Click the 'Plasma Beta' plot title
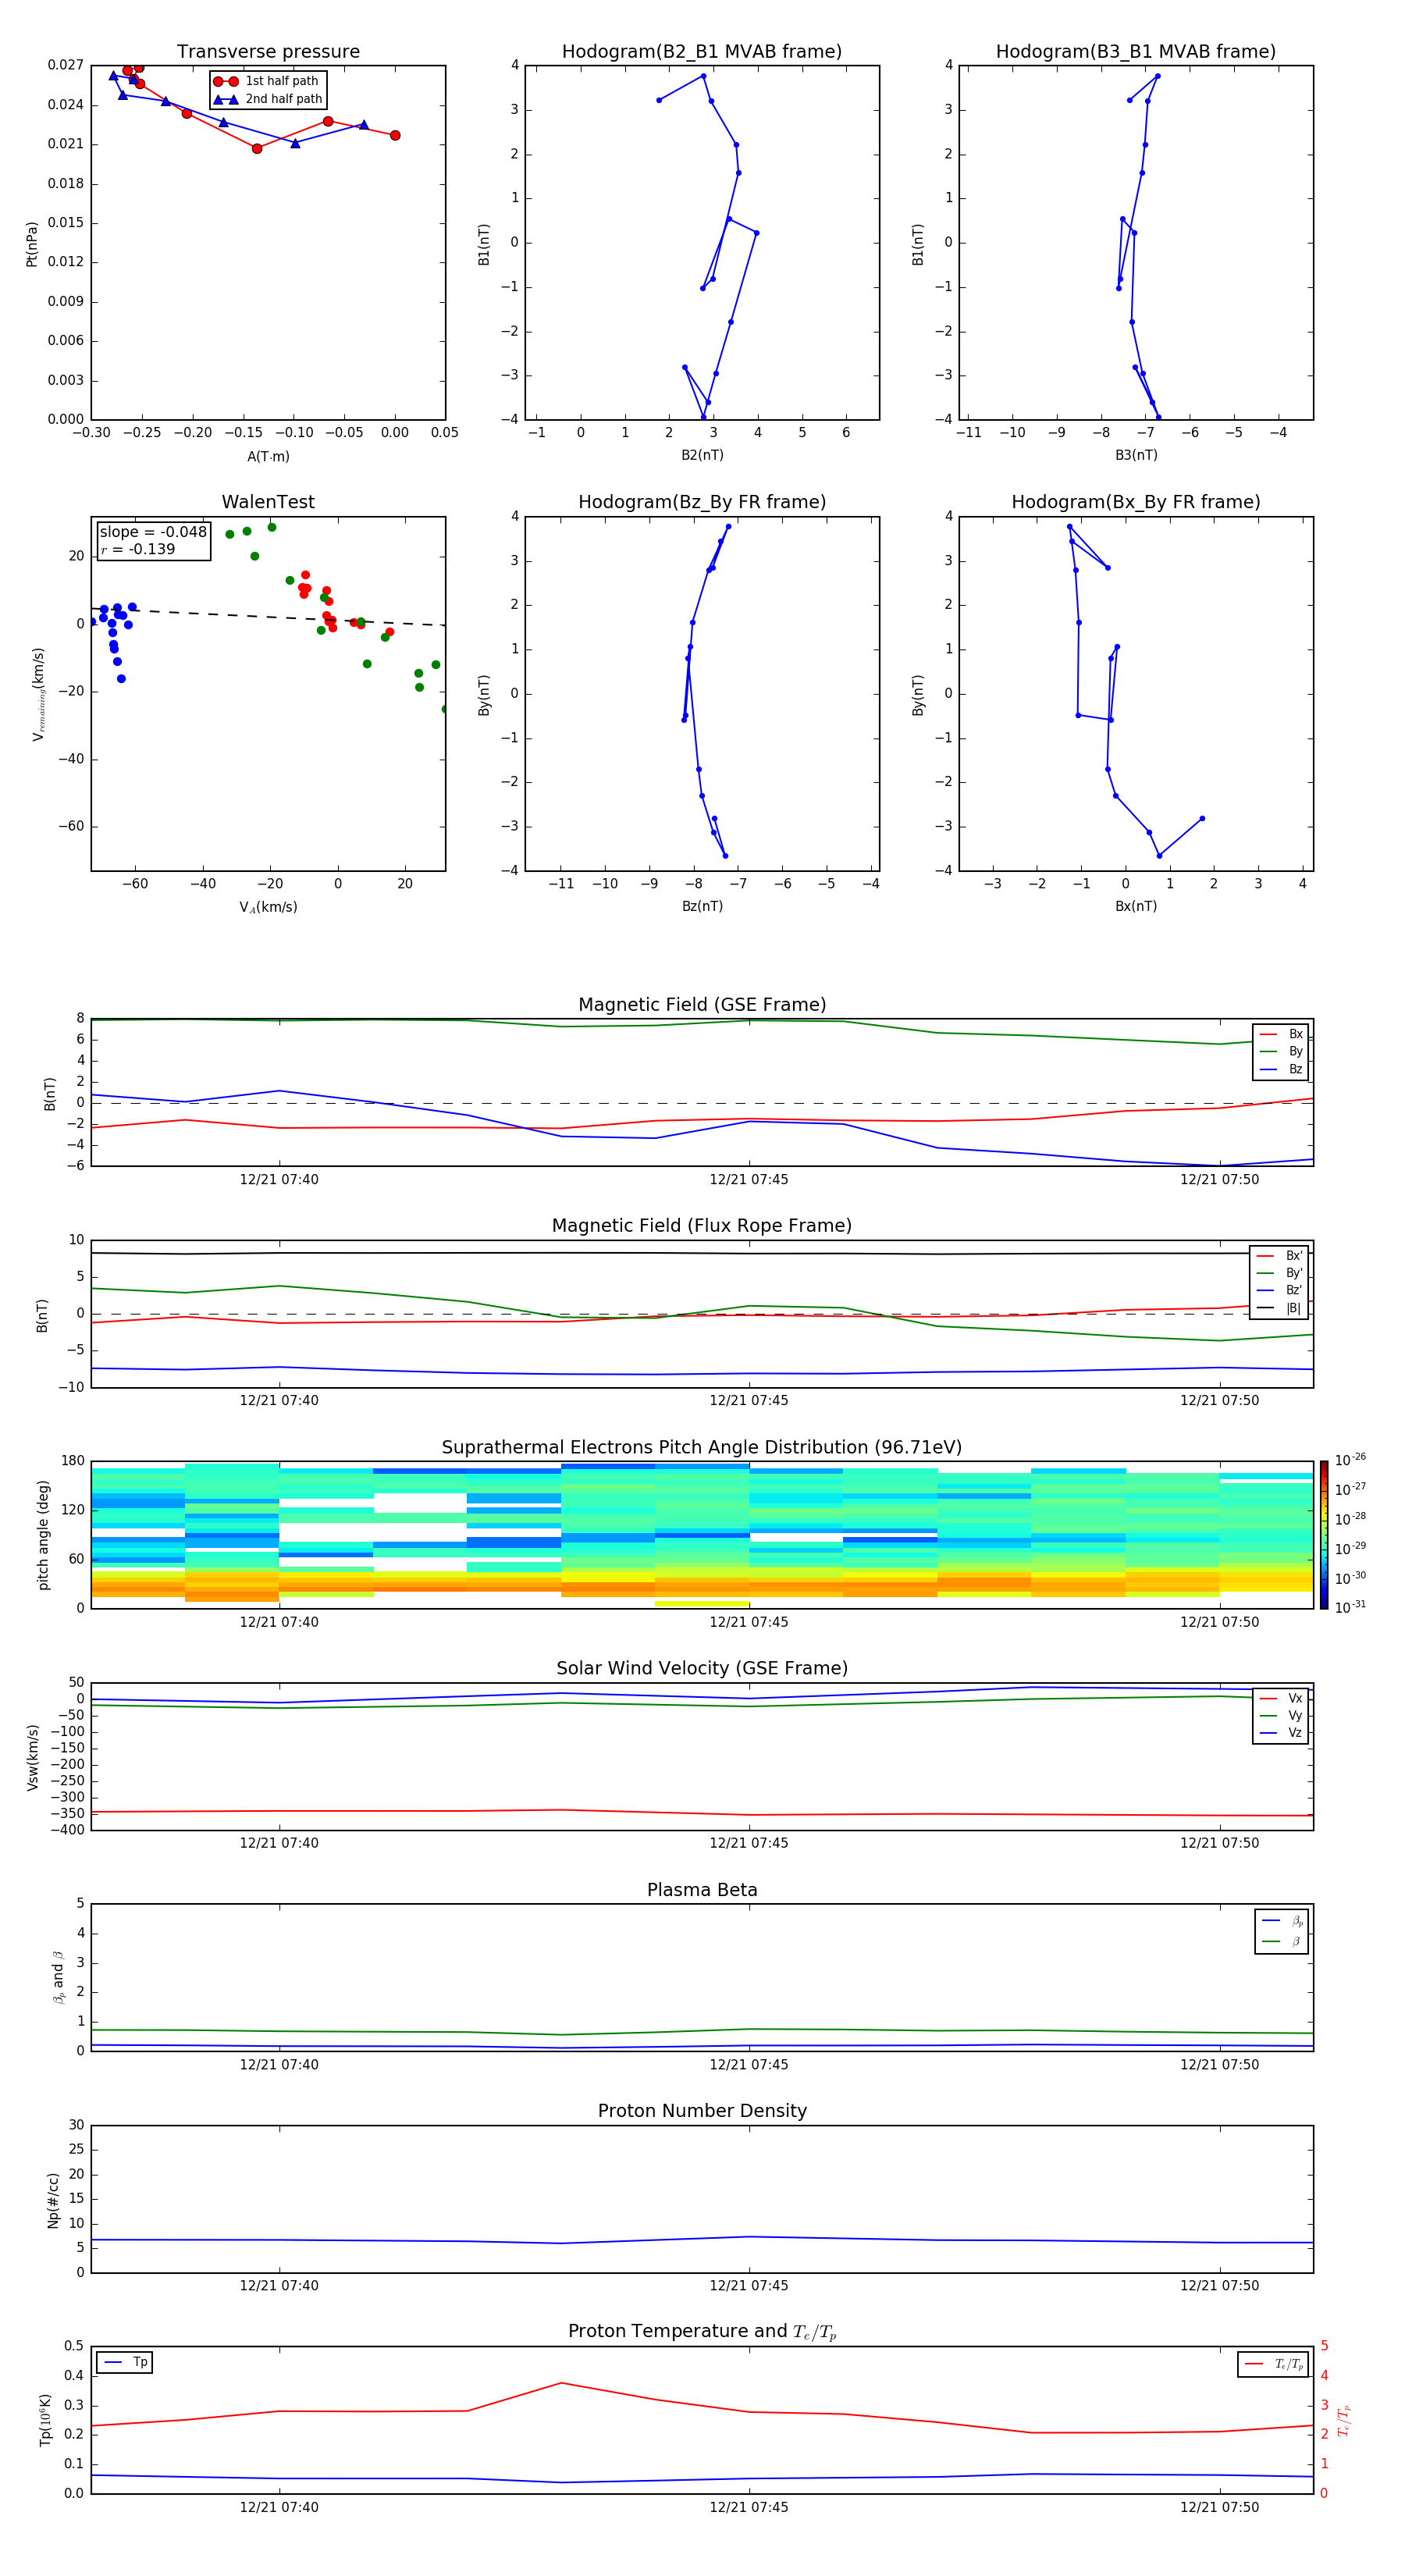The width and height of the screenshot is (1405, 2576). click(702, 1890)
